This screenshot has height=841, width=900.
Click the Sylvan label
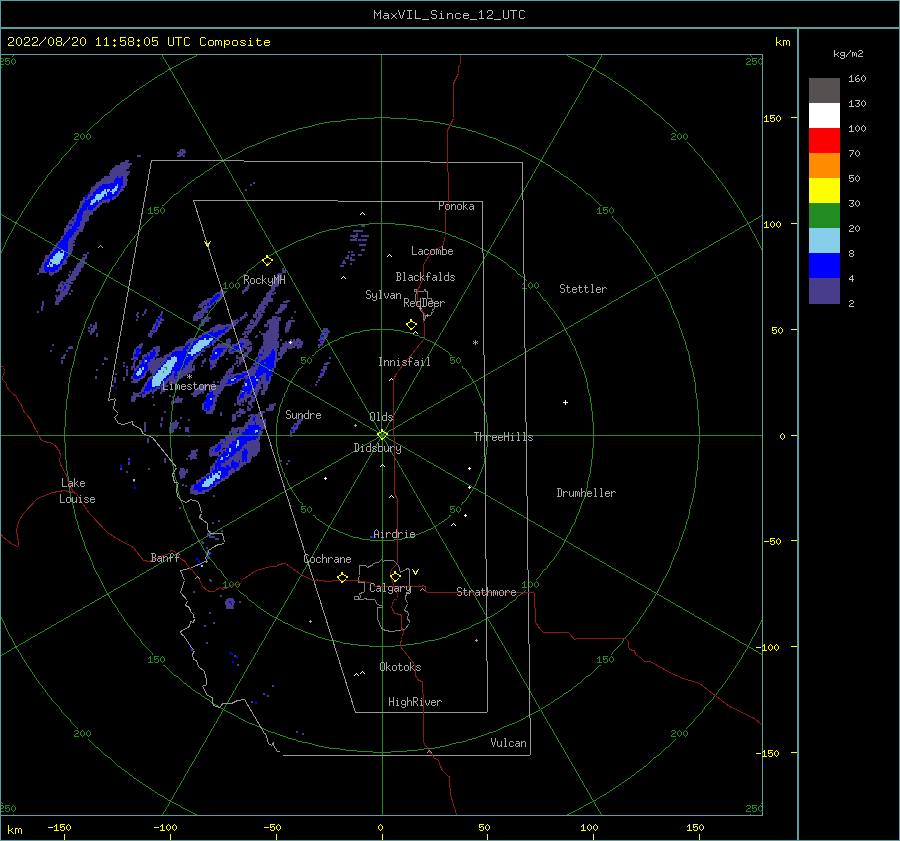click(x=383, y=295)
